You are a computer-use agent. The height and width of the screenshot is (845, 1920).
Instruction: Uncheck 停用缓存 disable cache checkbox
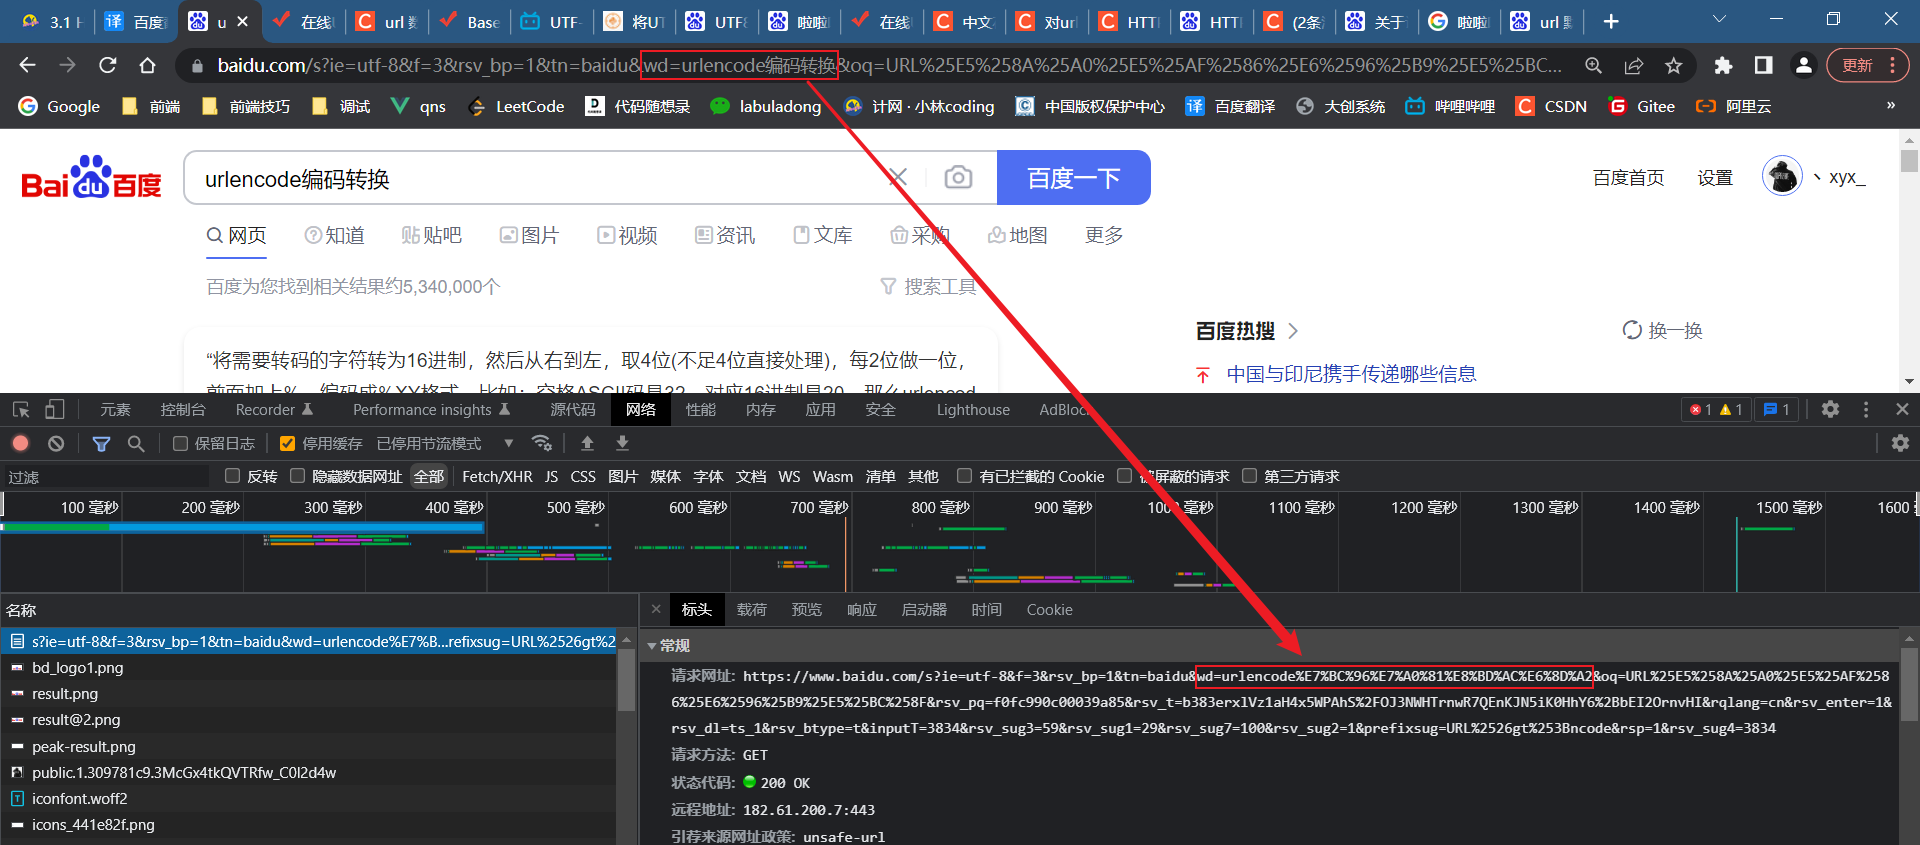pyautogui.click(x=288, y=443)
